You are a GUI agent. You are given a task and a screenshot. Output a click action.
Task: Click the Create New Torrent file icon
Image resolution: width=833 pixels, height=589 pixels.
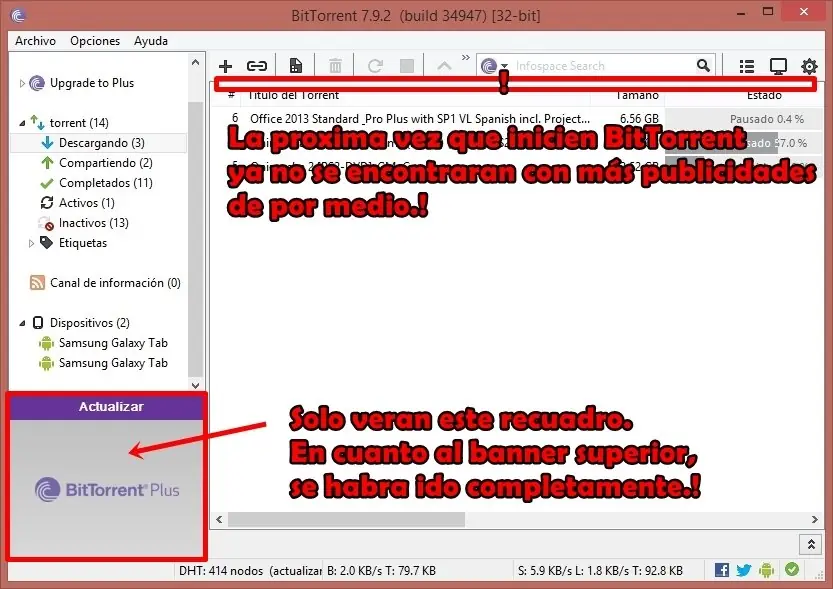point(295,66)
